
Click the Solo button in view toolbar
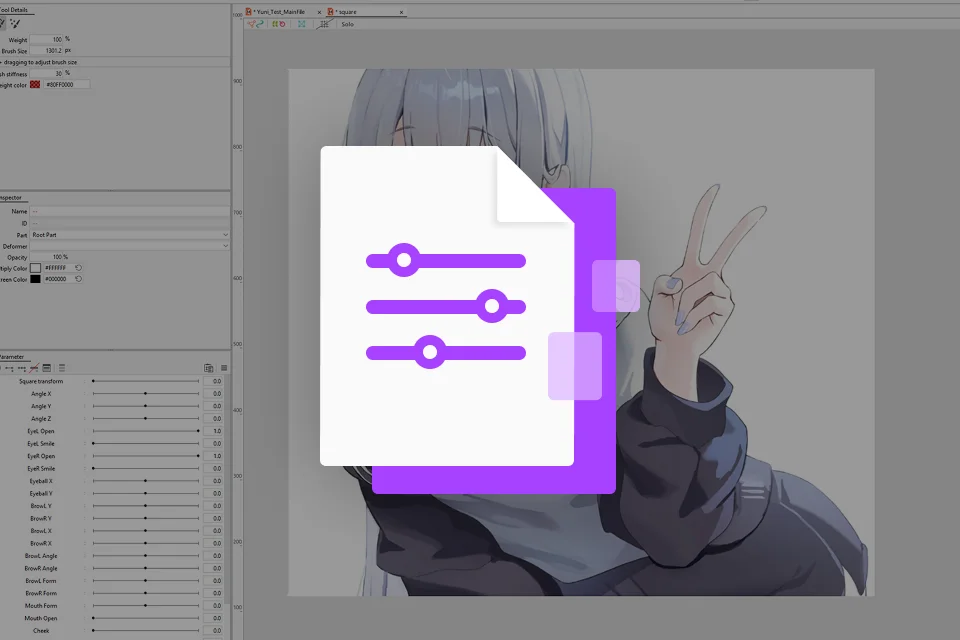click(347, 24)
